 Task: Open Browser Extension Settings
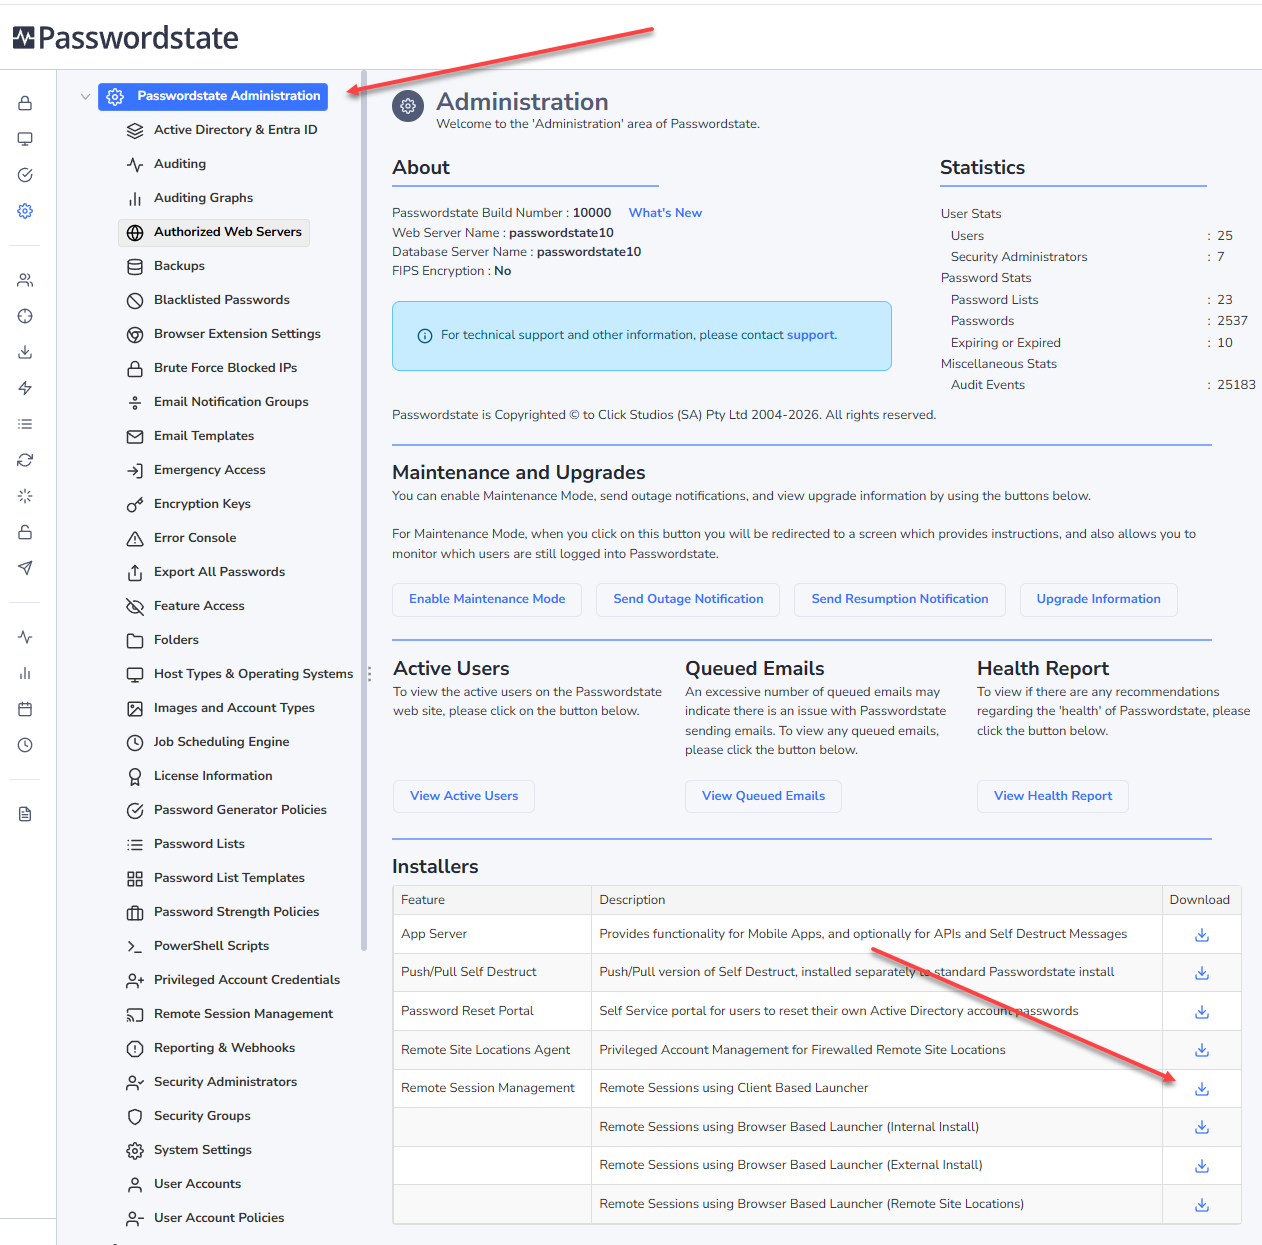point(224,334)
